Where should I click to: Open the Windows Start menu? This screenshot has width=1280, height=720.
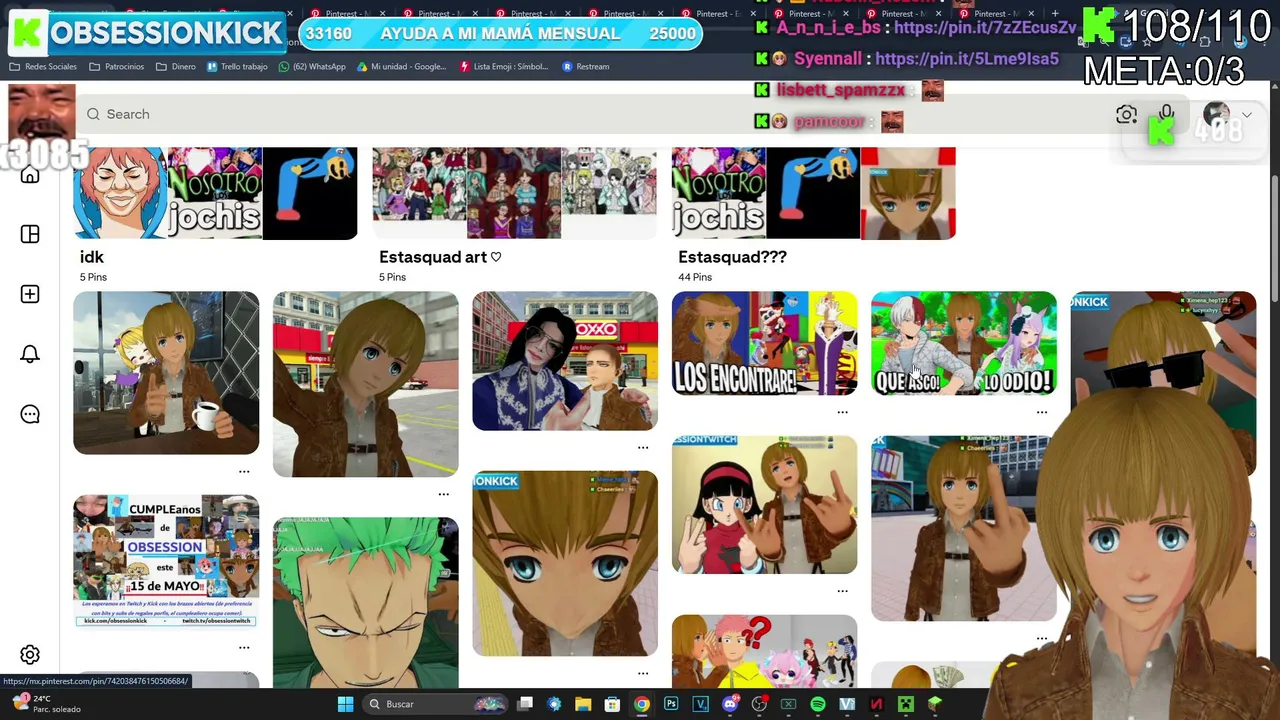point(345,704)
